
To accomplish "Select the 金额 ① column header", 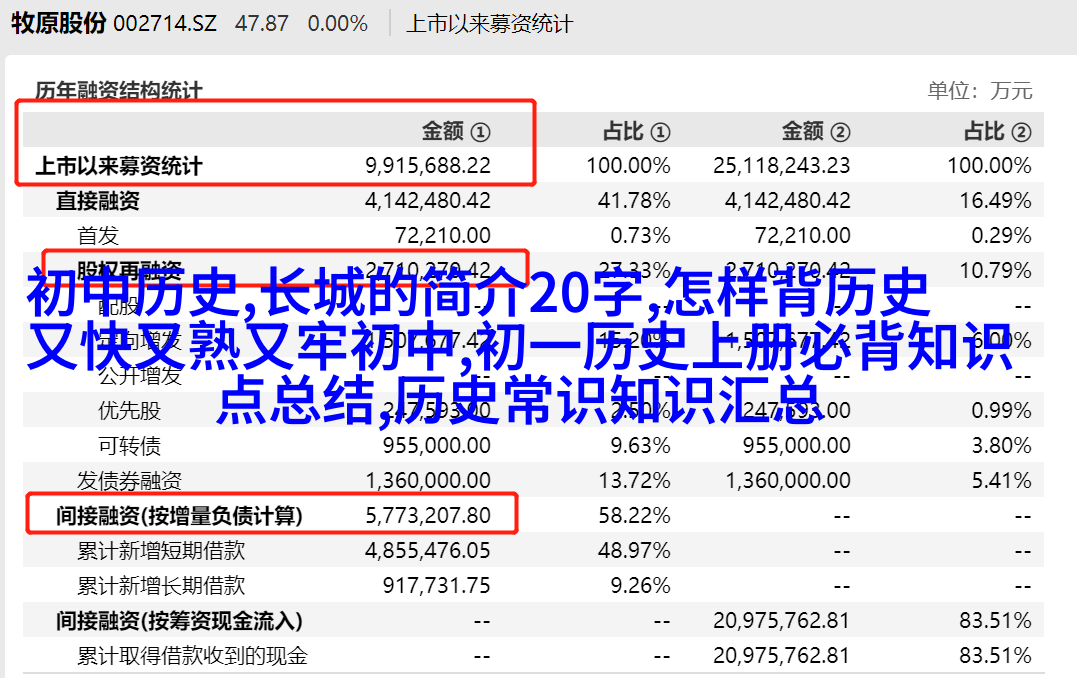I will click(455, 131).
